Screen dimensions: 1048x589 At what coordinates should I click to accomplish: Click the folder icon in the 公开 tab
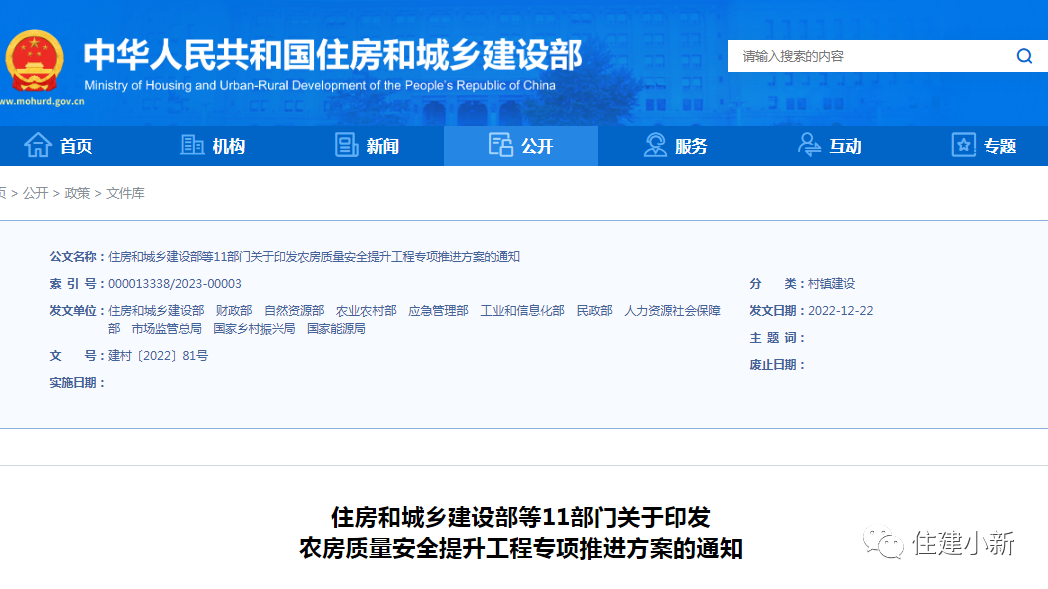[500, 144]
